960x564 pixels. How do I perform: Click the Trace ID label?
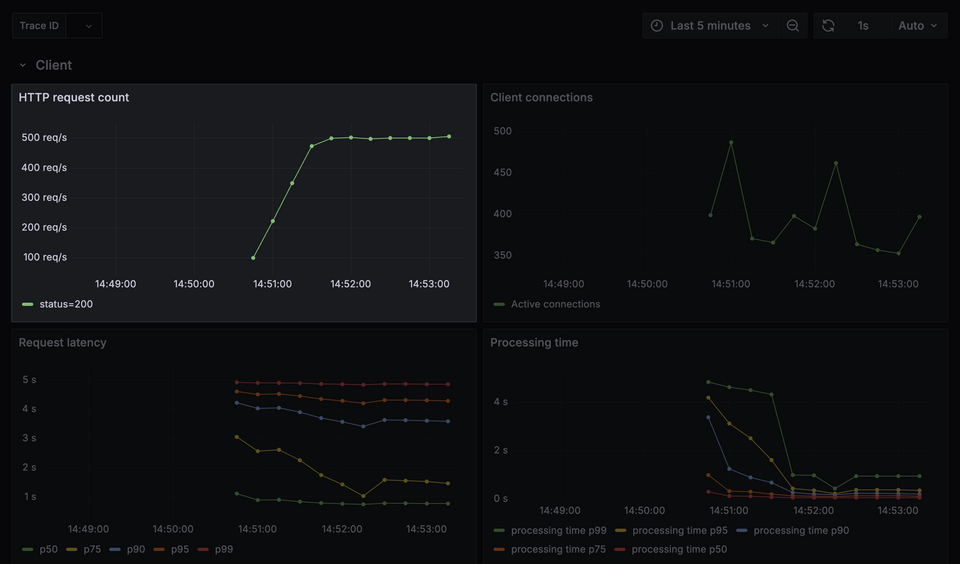tap(39, 26)
